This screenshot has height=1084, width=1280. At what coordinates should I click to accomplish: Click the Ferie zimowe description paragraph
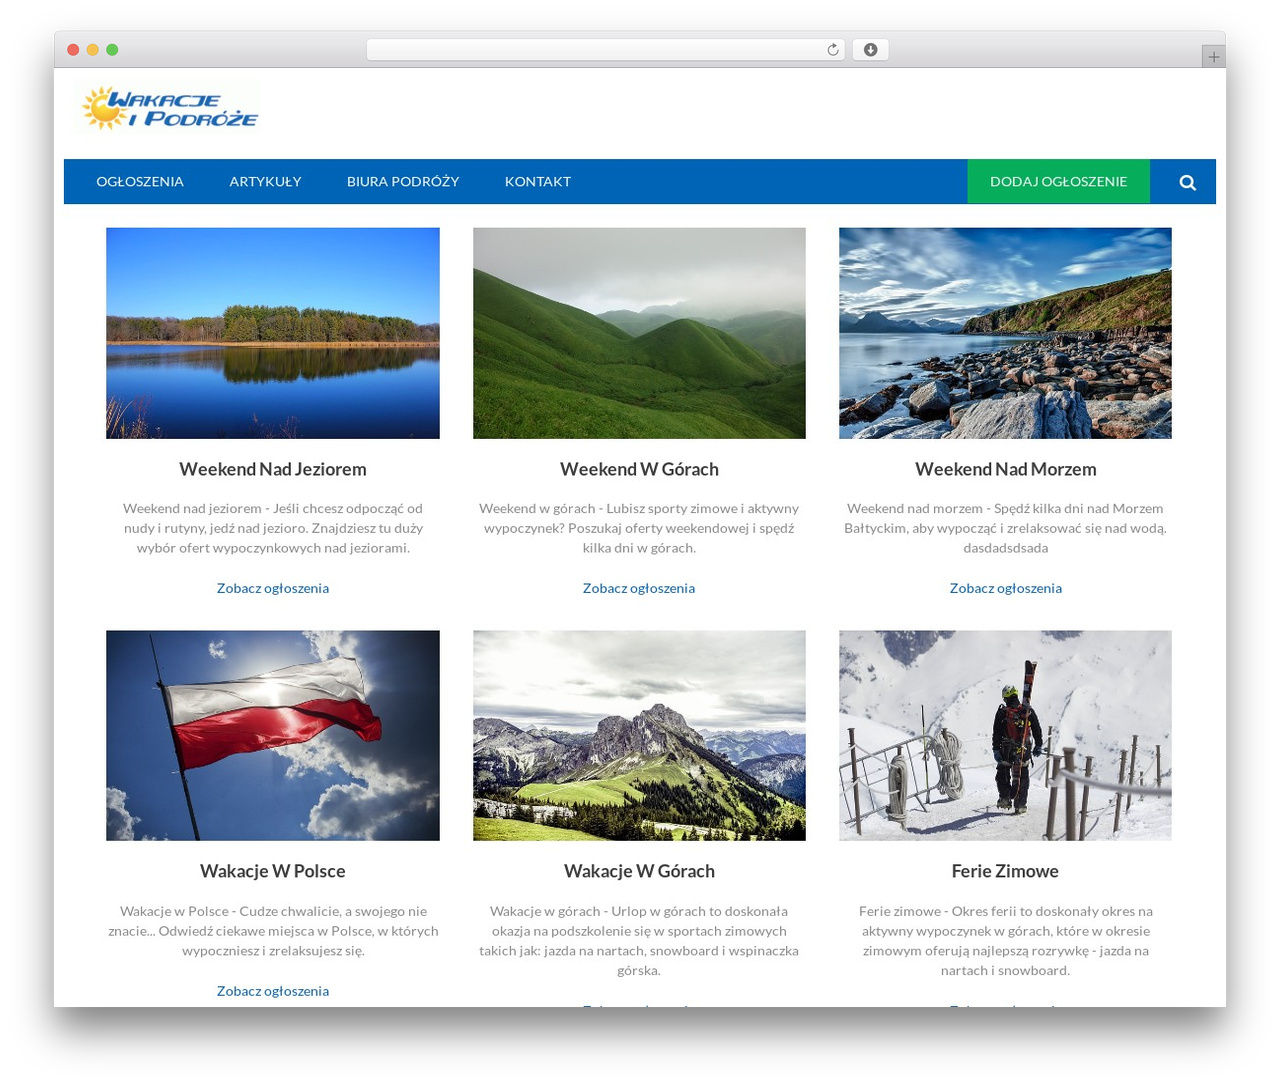tap(1005, 940)
